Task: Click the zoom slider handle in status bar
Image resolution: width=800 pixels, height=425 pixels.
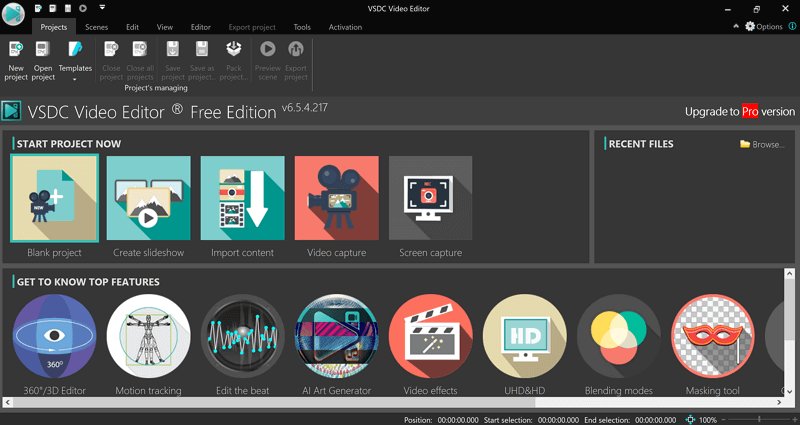Action: pyautogui.click(x=759, y=419)
